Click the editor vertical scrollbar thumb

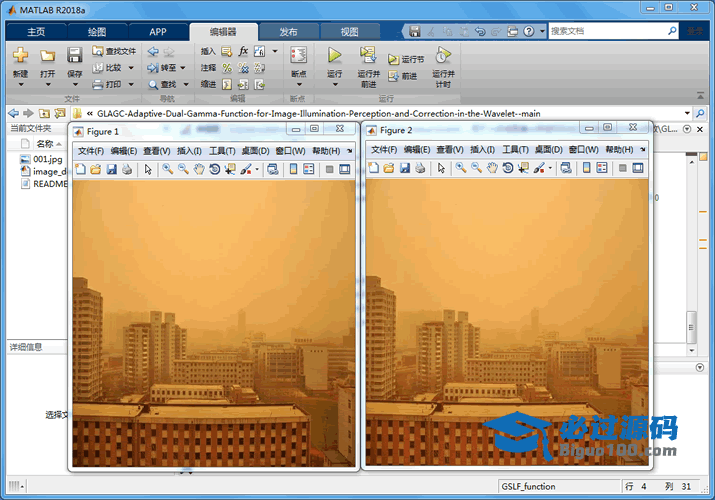(691, 327)
